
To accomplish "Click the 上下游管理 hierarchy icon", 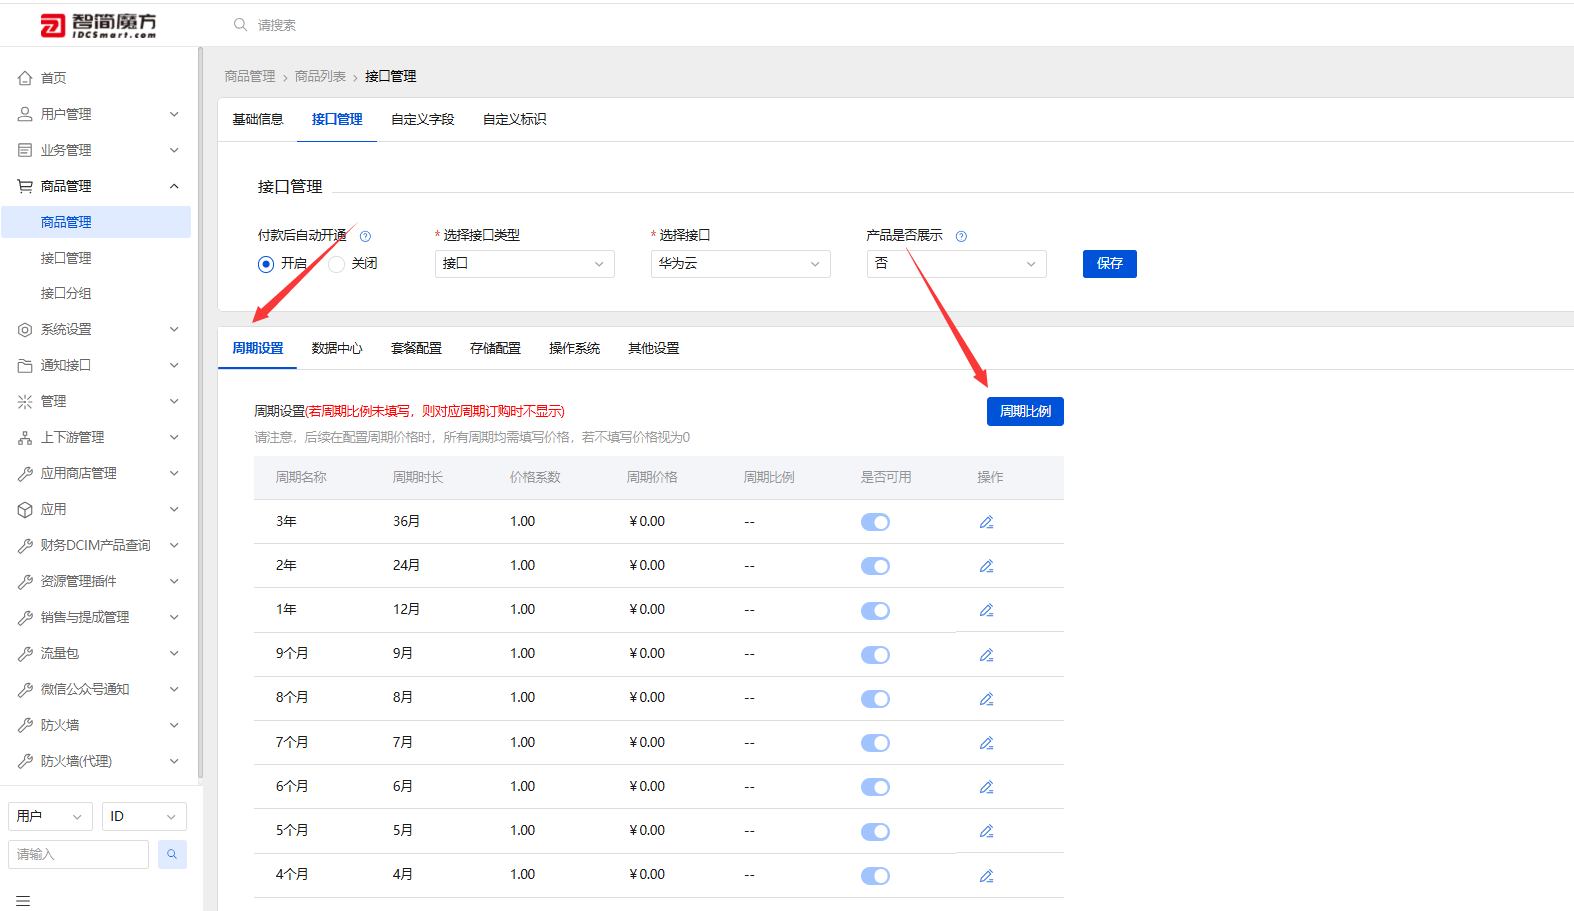I will 25,438.
